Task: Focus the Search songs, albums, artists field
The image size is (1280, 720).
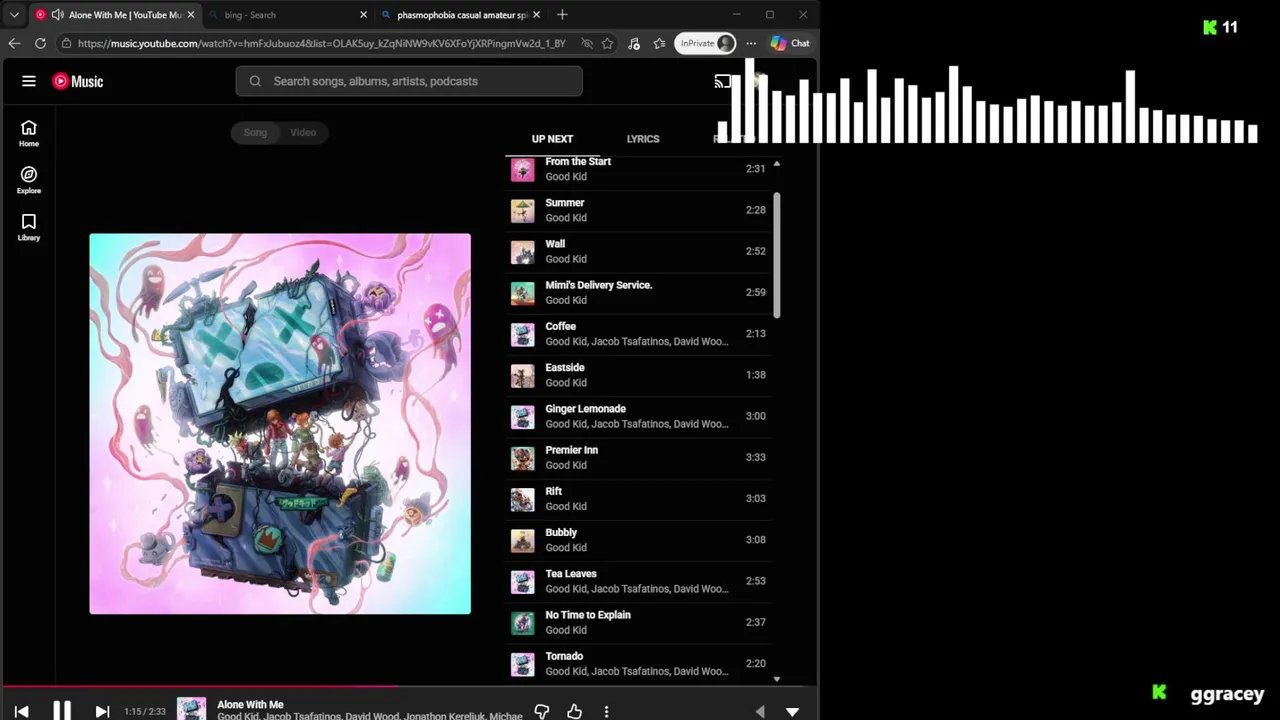Action: 409,81
